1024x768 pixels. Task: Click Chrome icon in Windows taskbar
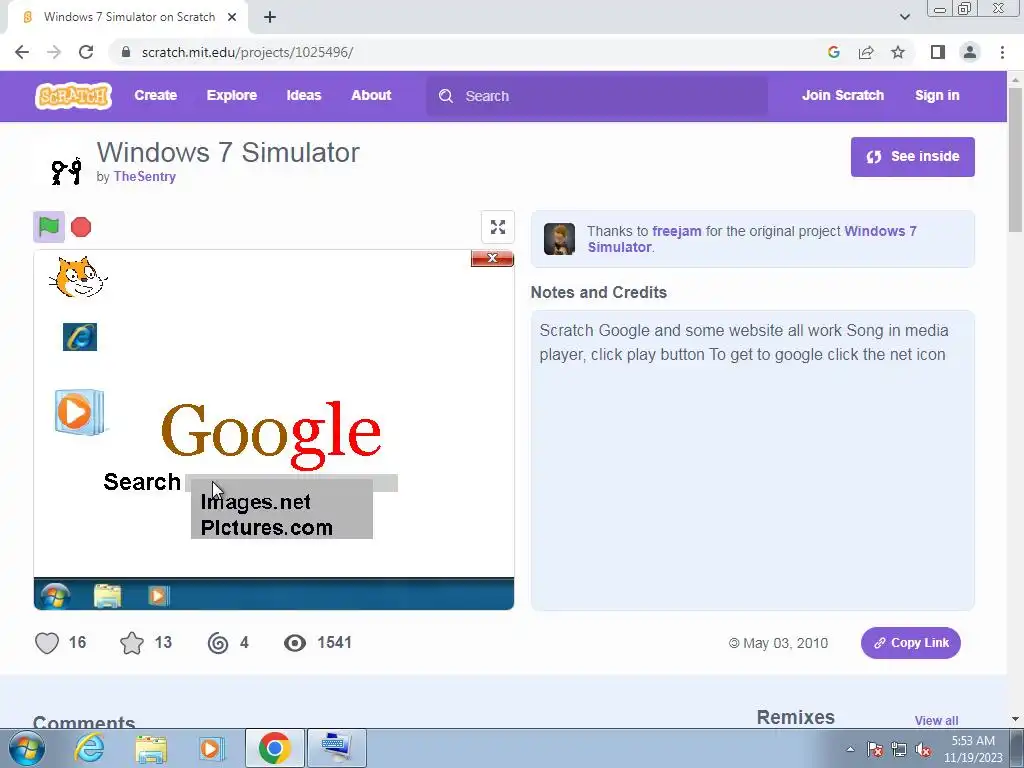[x=274, y=748]
